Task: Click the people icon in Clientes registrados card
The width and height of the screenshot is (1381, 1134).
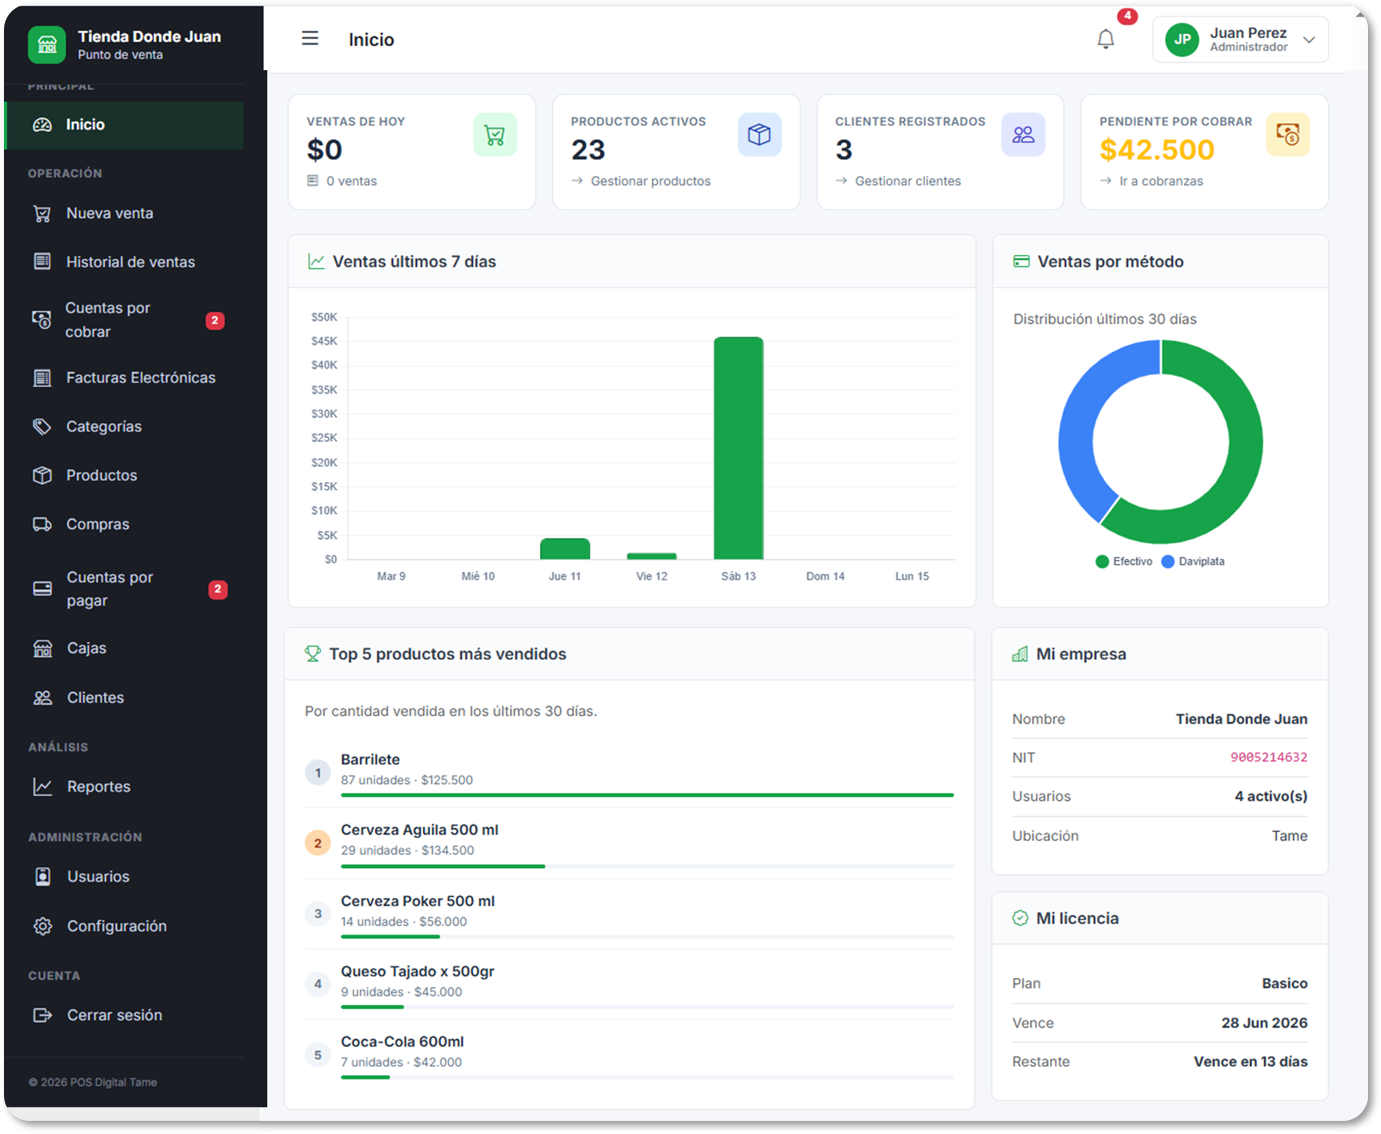Action: [x=1023, y=135]
